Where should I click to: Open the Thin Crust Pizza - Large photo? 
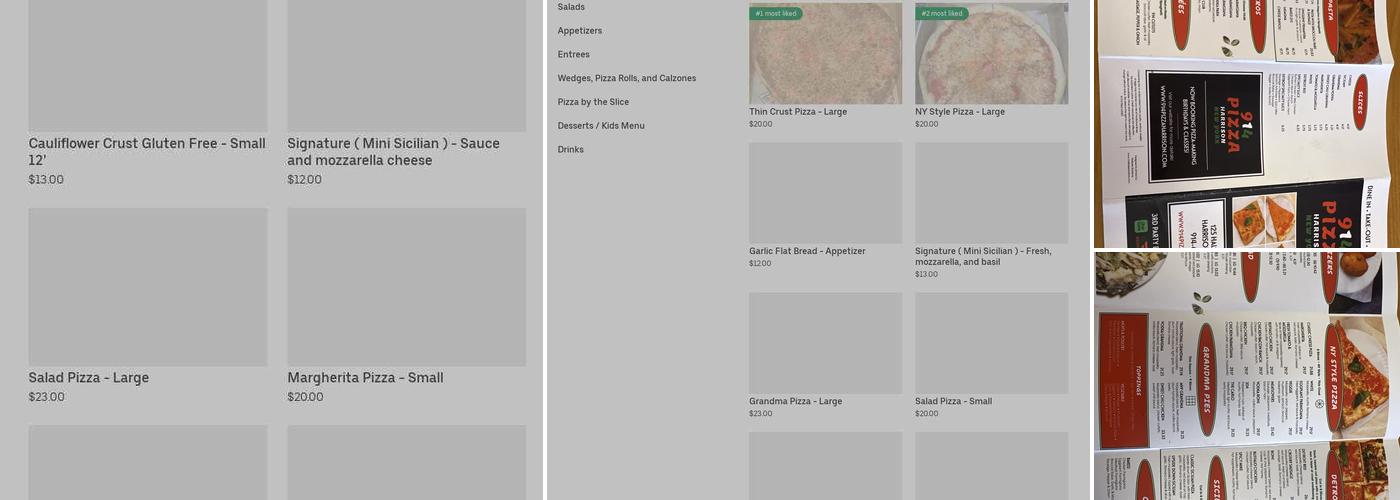coord(825,53)
